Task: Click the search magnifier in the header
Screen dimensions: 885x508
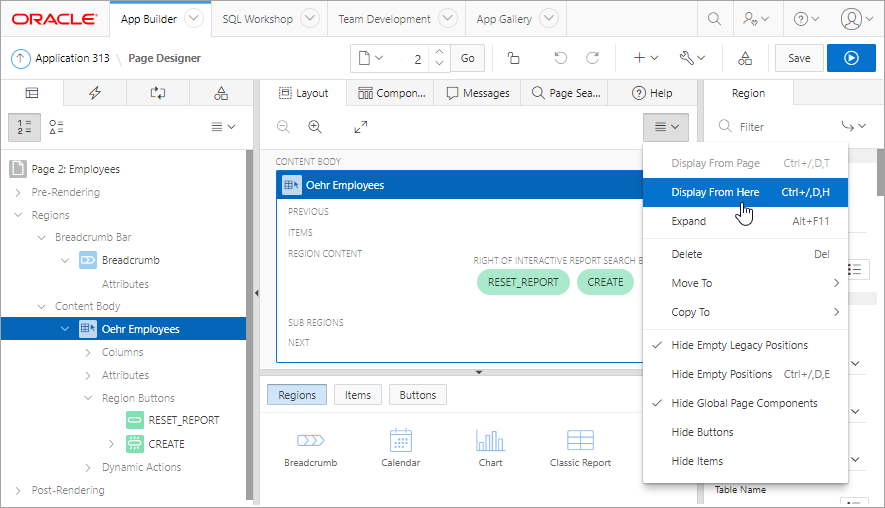Action: click(714, 19)
